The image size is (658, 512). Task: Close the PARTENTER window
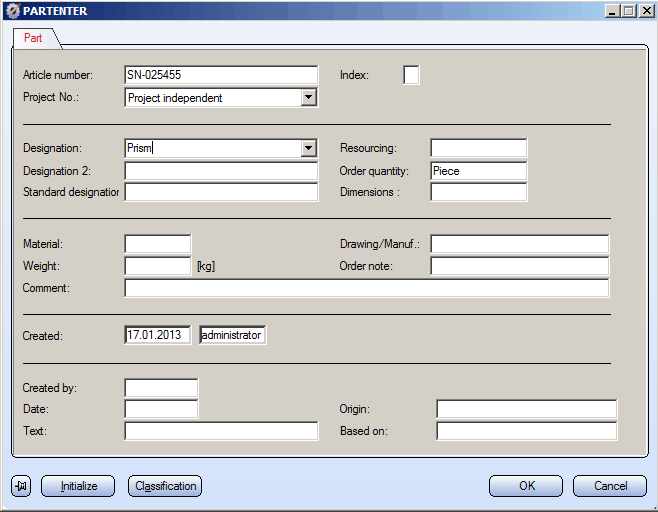[646, 11]
